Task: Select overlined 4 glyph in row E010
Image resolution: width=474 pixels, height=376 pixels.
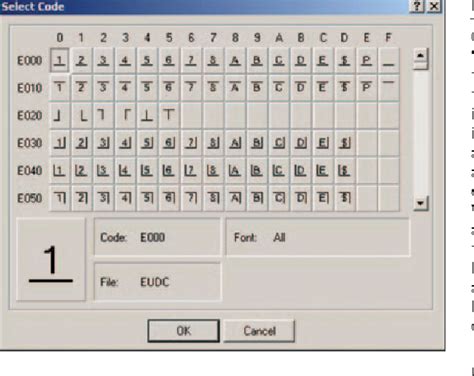Action: click(x=125, y=88)
